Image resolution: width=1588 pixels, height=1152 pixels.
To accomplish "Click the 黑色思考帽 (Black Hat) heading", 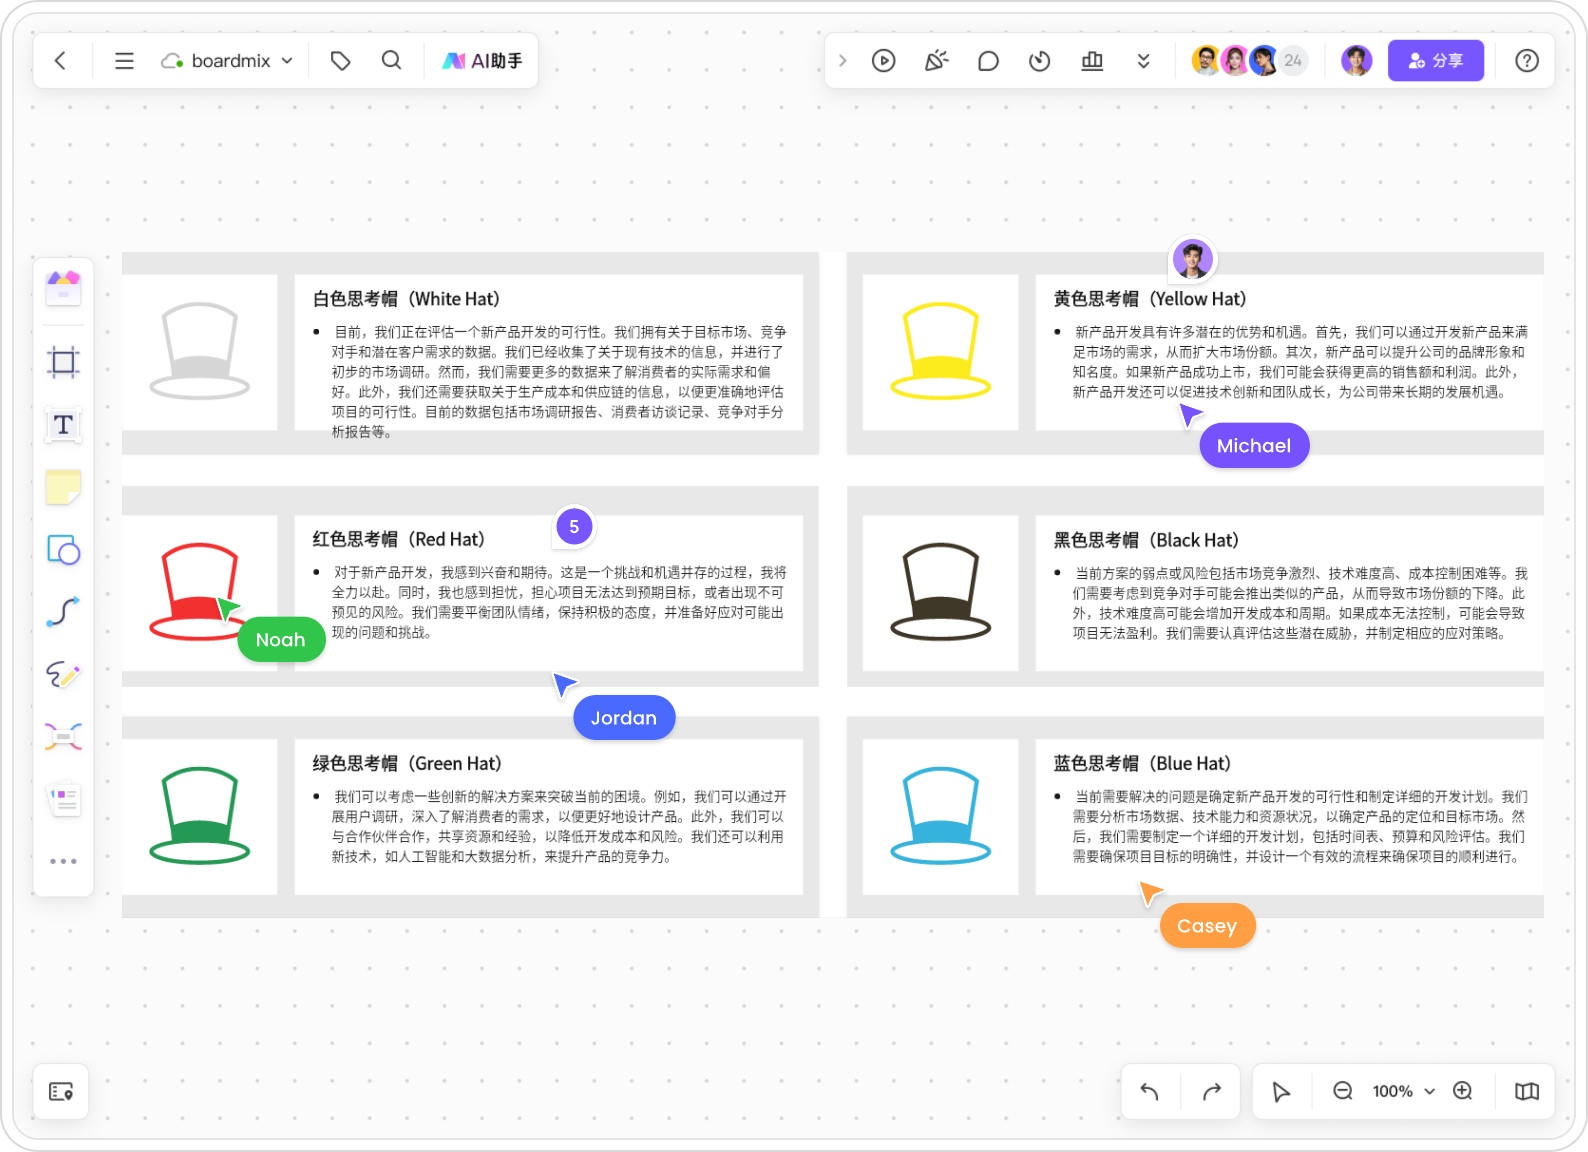I will 1146,540.
